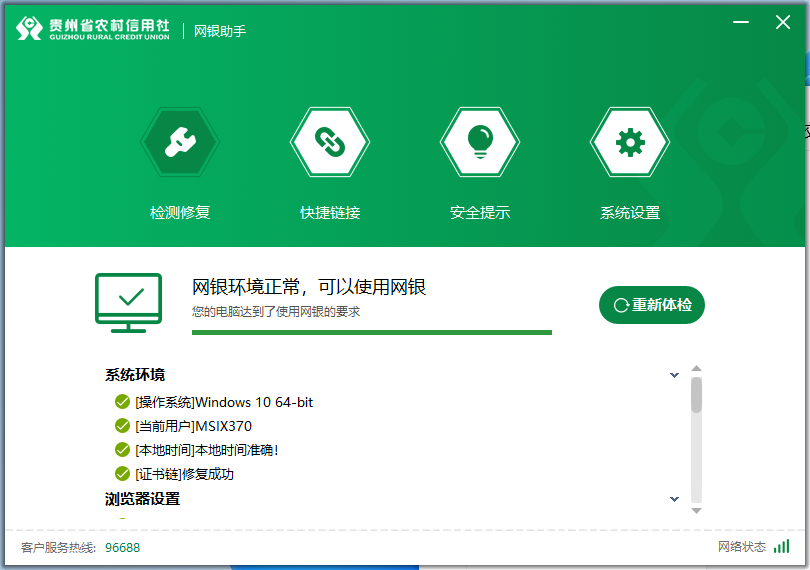Image resolution: width=810 pixels, height=570 pixels.
Task: Open the chain-link hexagon icon for 快捷链接
Action: click(330, 142)
